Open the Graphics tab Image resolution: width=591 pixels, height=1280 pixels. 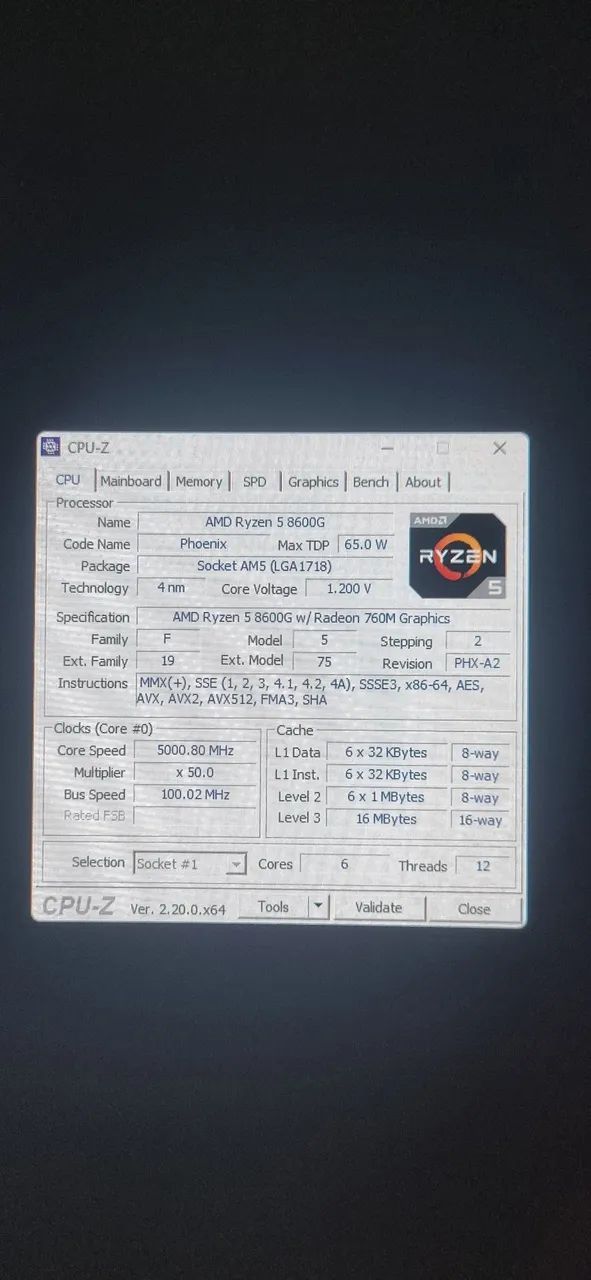[x=313, y=482]
